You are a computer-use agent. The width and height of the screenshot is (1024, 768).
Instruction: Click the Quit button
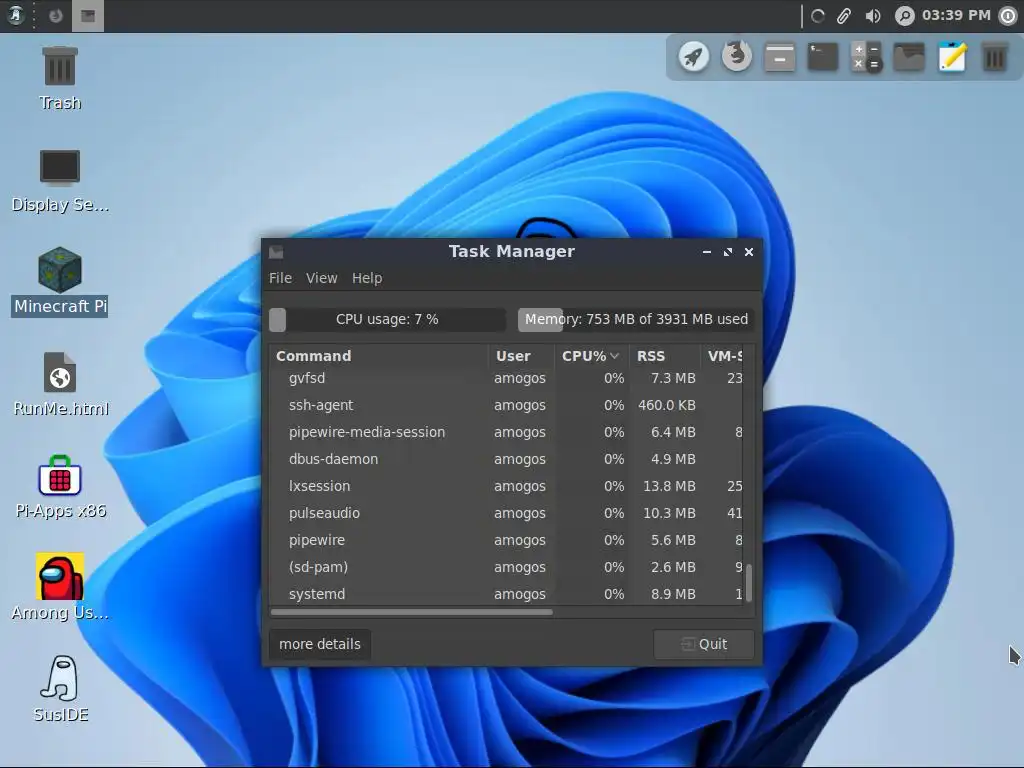coord(704,644)
